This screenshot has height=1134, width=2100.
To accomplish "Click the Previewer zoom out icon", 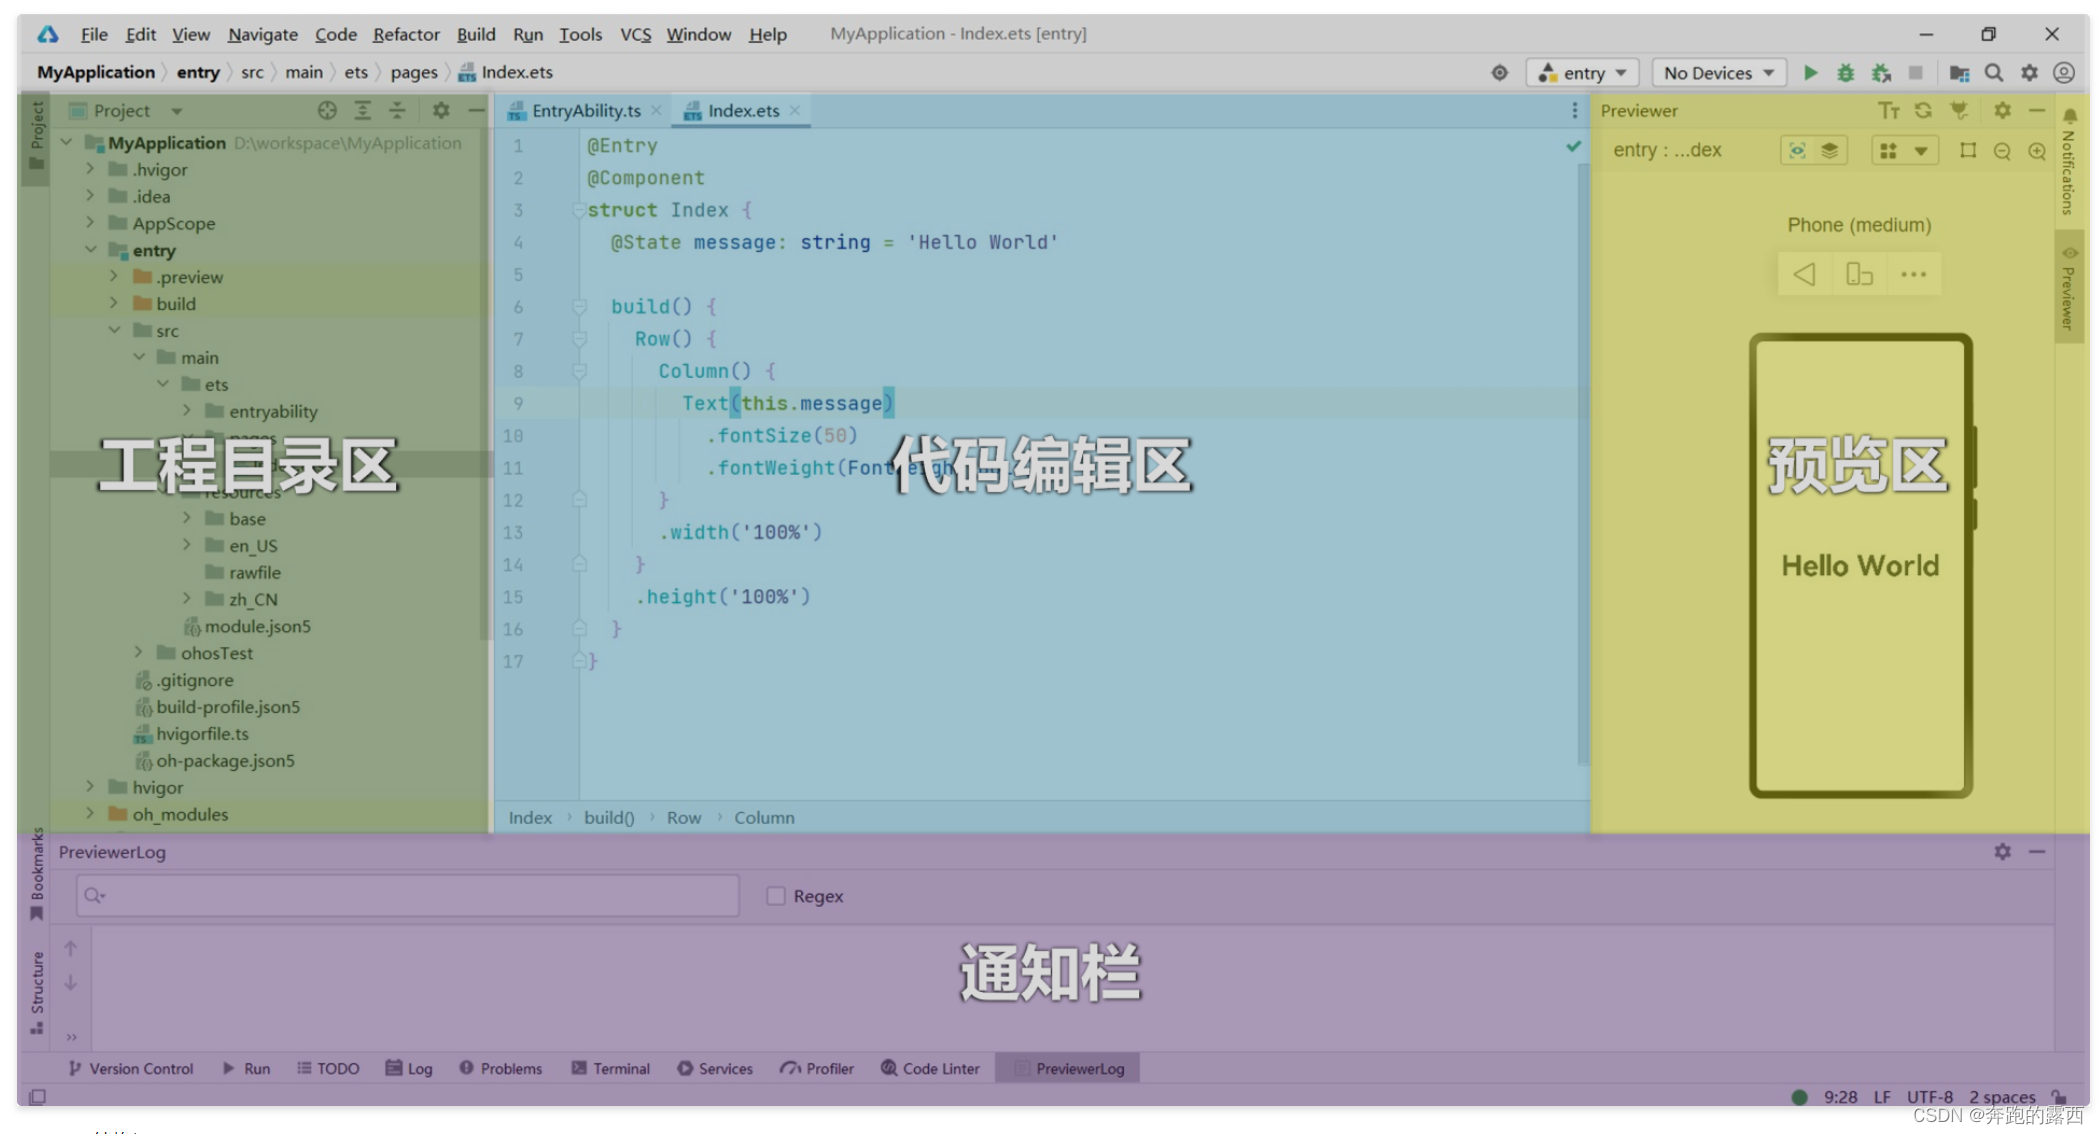I will pyautogui.click(x=2002, y=151).
